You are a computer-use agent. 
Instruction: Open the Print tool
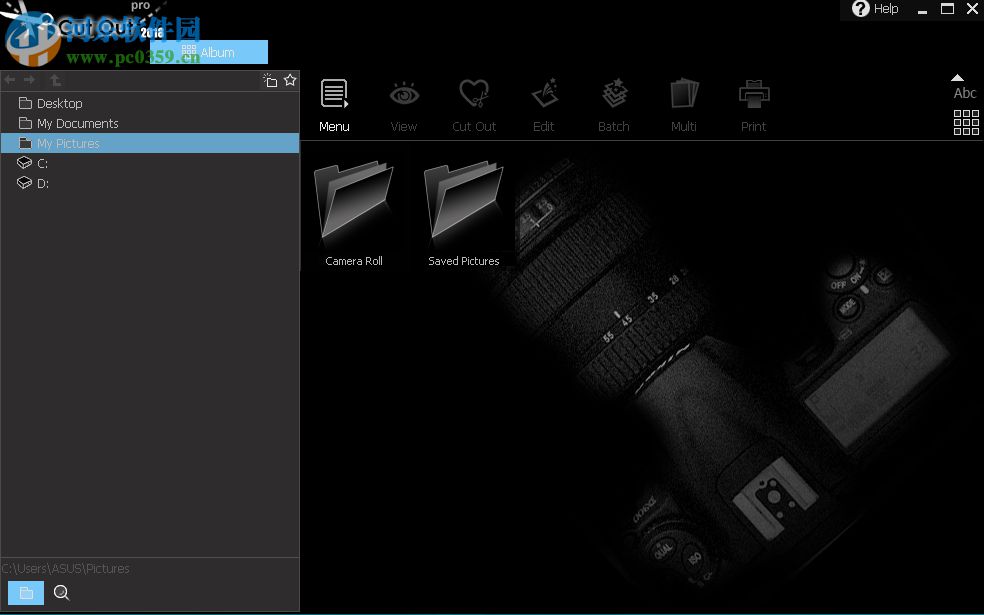tap(754, 105)
